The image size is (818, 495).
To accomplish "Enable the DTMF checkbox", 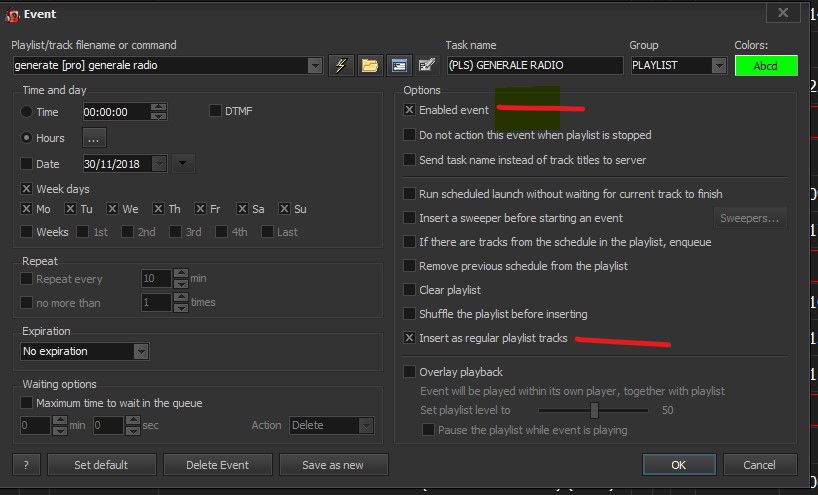I will [215, 111].
